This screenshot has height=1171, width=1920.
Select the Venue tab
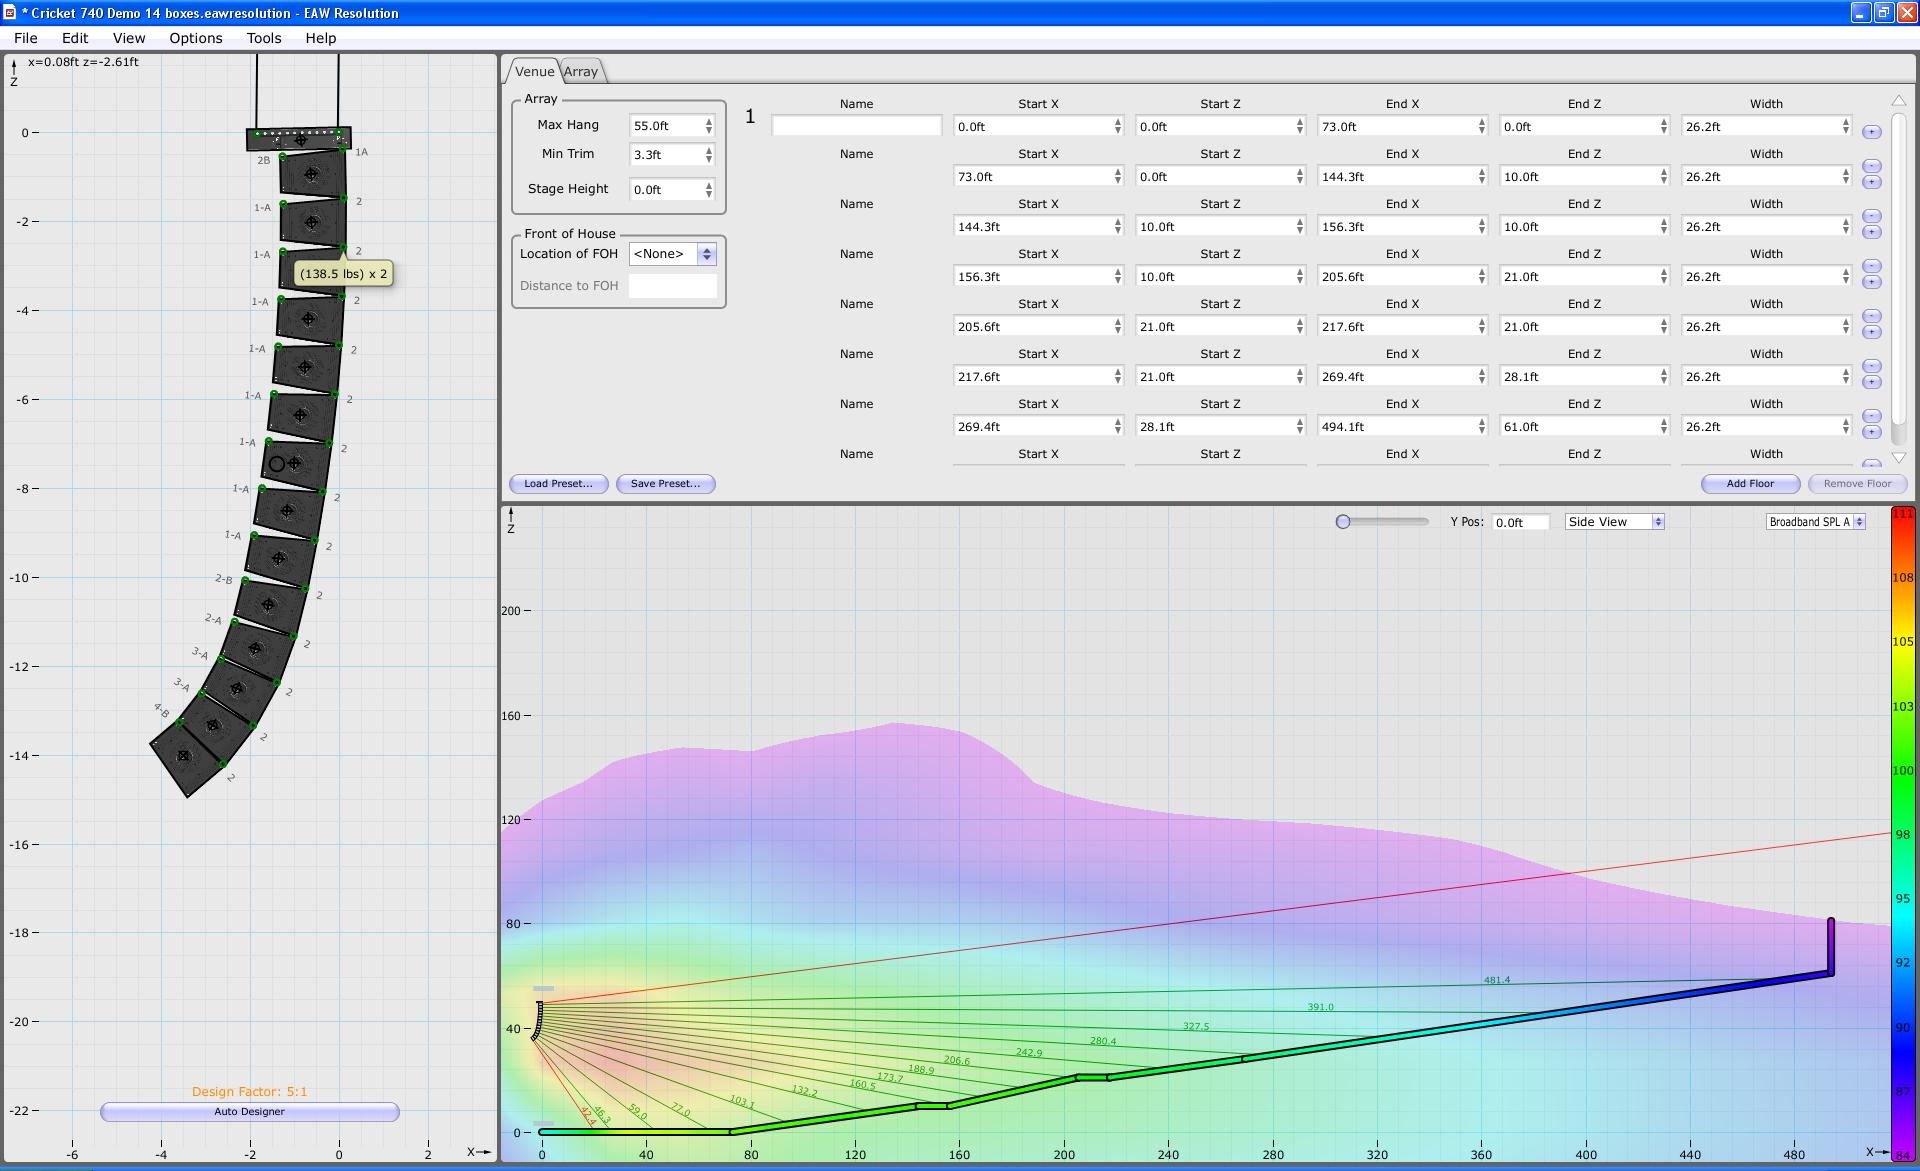[534, 71]
